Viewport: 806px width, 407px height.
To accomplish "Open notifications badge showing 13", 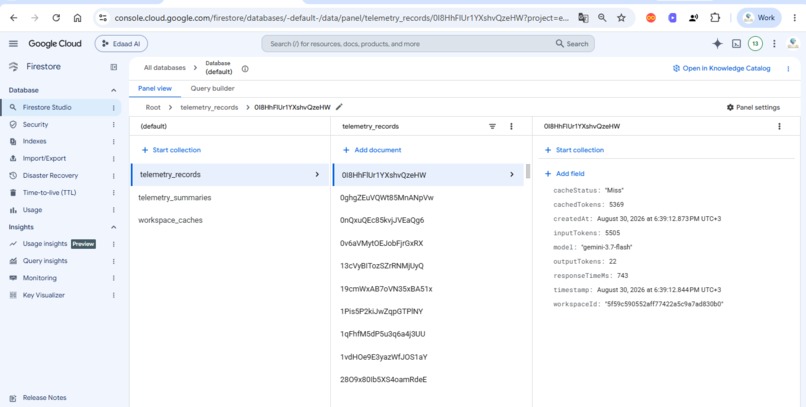I will click(x=755, y=44).
